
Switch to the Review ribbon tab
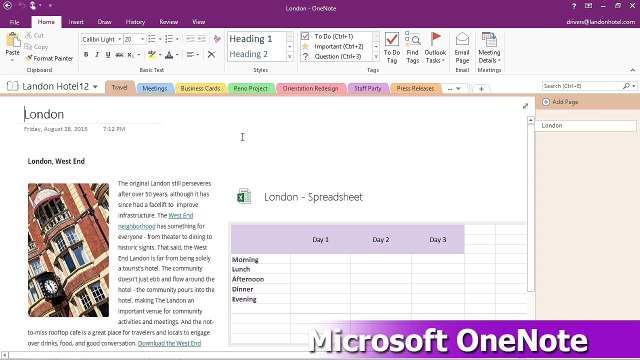pos(169,22)
